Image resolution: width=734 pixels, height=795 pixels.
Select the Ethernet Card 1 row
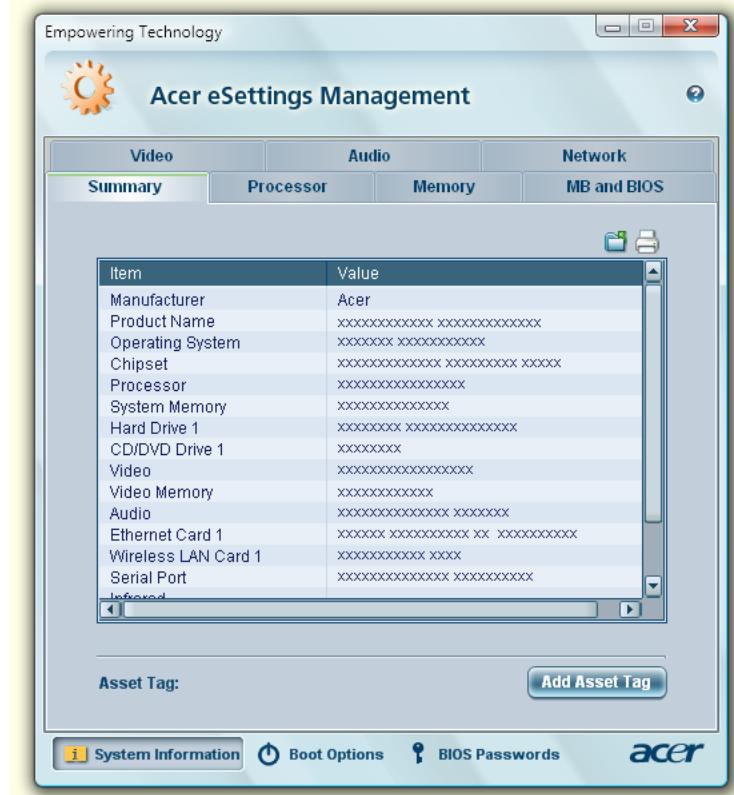point(371,534)
